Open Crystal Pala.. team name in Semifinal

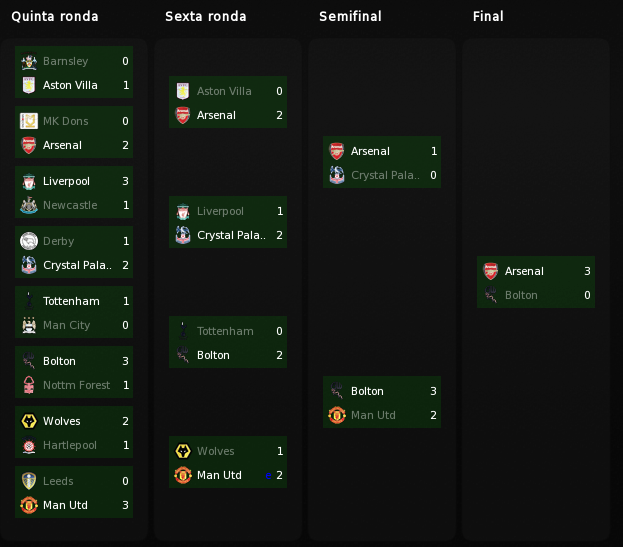click(x=385, y=175)
